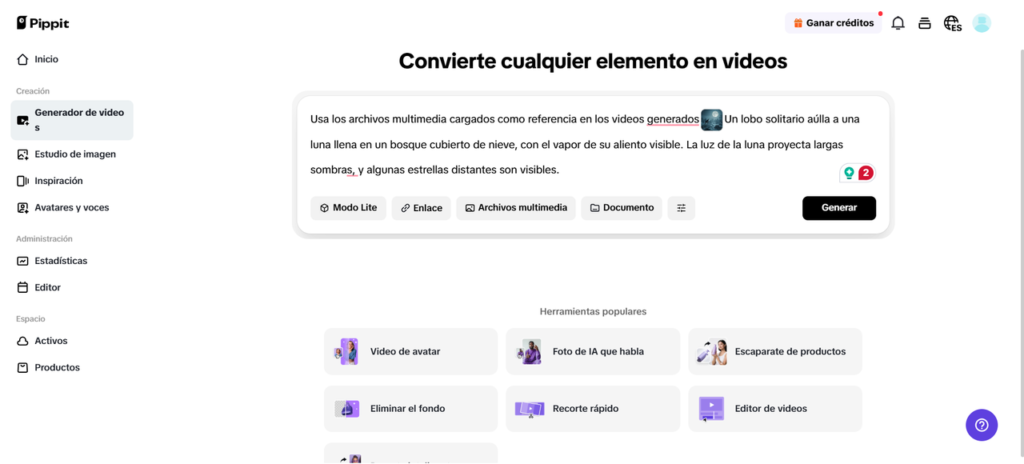Go to Inicio in sidebar
Image resolution: width=1024 pixels, height=464 pixels.
pos(46,59)
